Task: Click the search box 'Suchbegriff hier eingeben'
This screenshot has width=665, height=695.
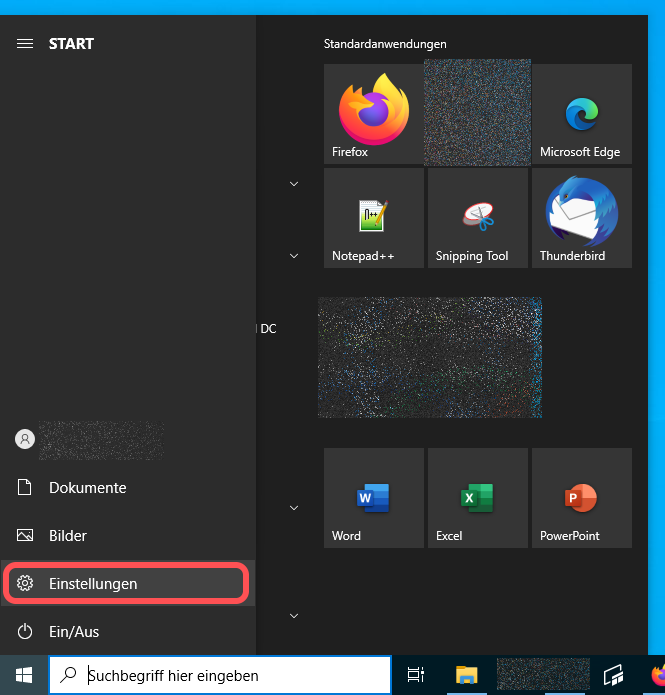Action: point(220,675)
